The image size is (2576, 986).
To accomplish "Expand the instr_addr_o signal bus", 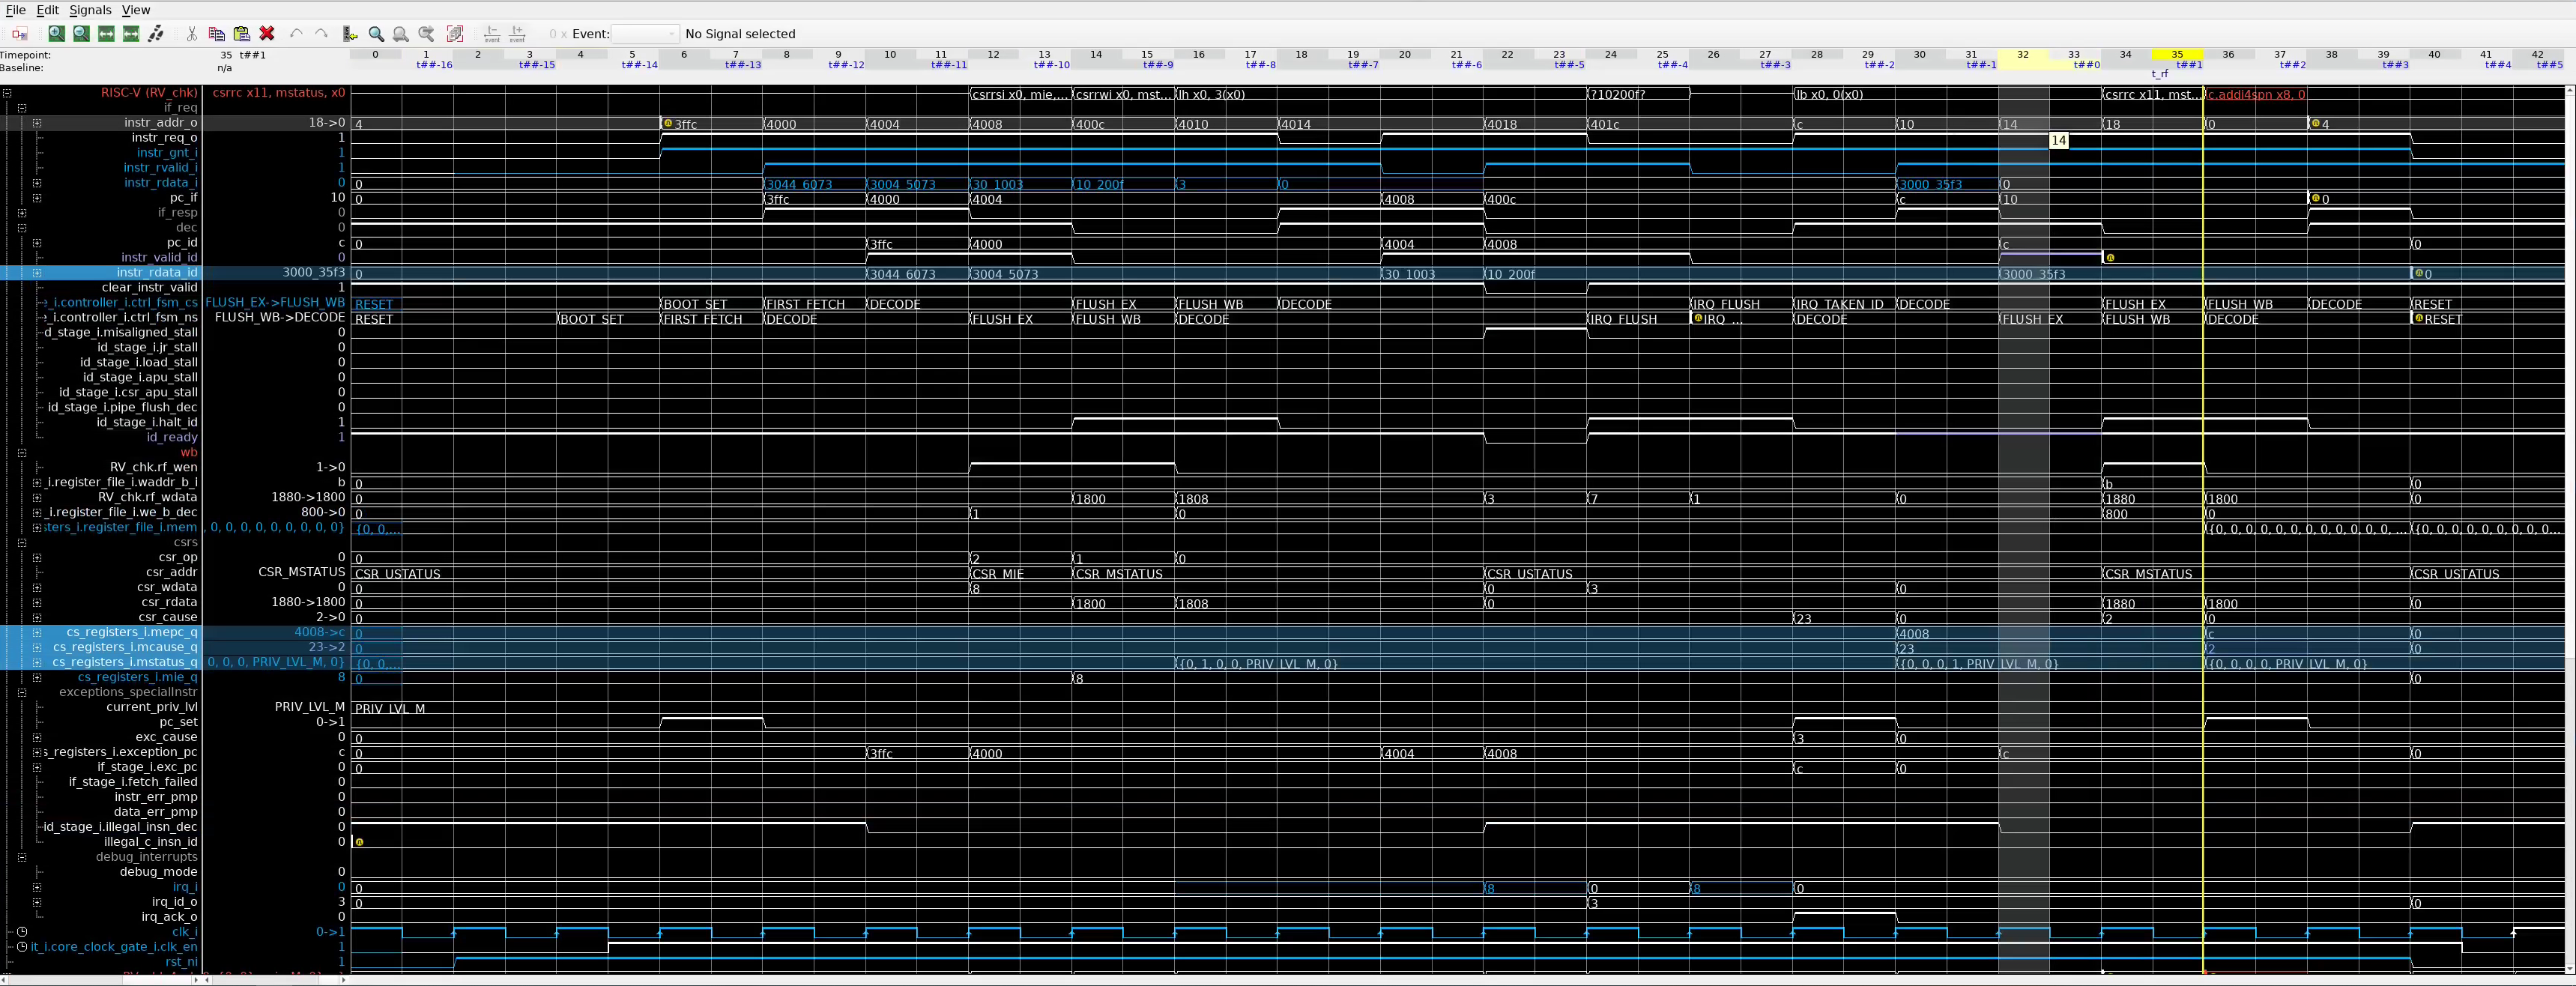I will tap(37, 123).
